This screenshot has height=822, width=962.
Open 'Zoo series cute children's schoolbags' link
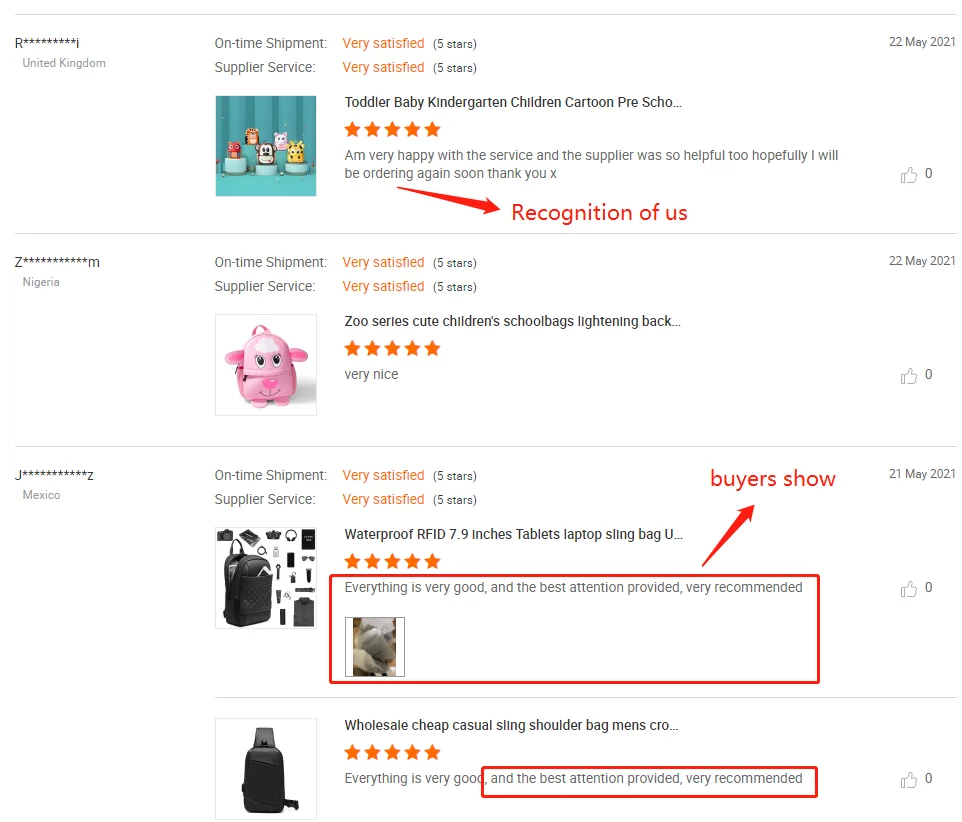tap(512, 321)
